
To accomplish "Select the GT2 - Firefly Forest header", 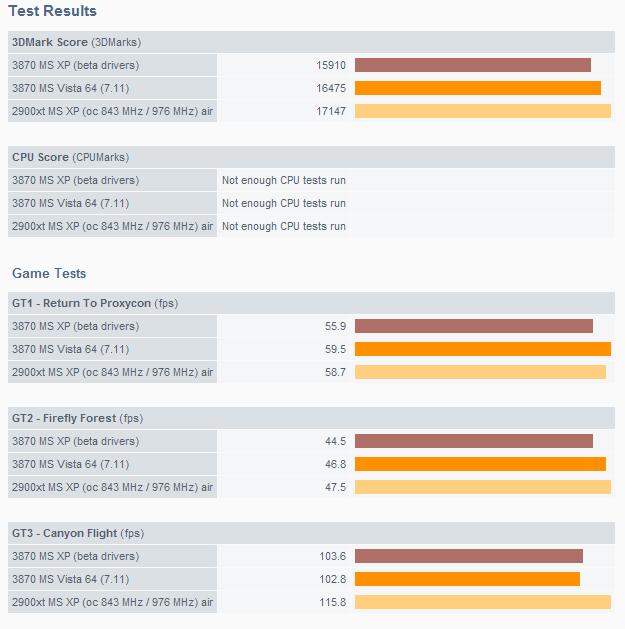I will click(x=78, y=418).
